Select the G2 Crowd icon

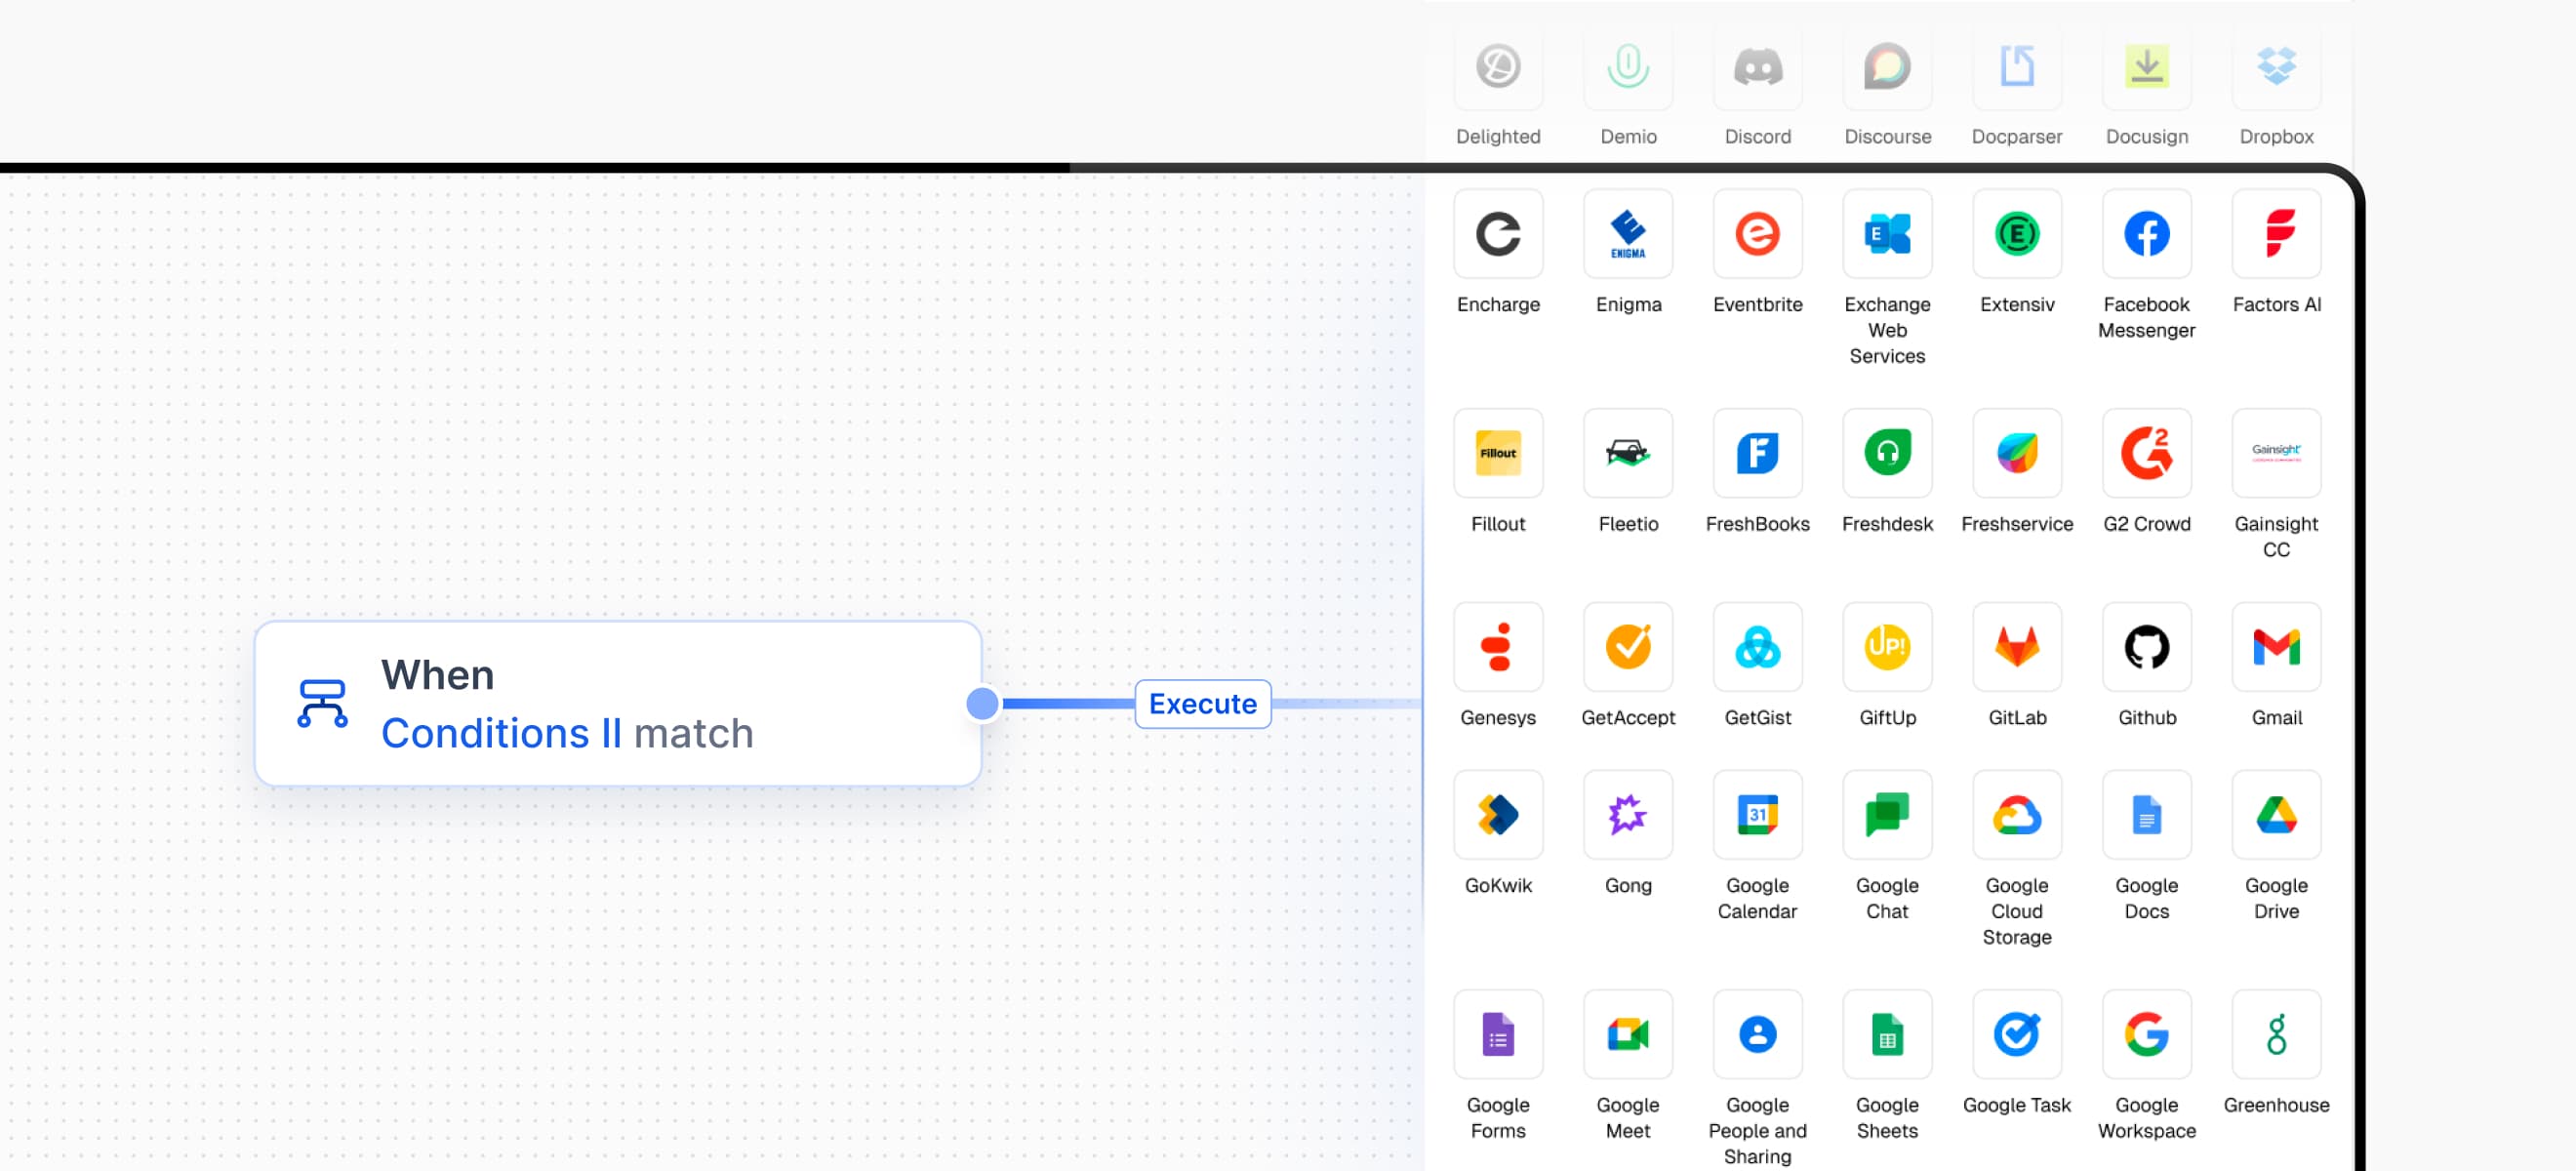[2146, 453]
